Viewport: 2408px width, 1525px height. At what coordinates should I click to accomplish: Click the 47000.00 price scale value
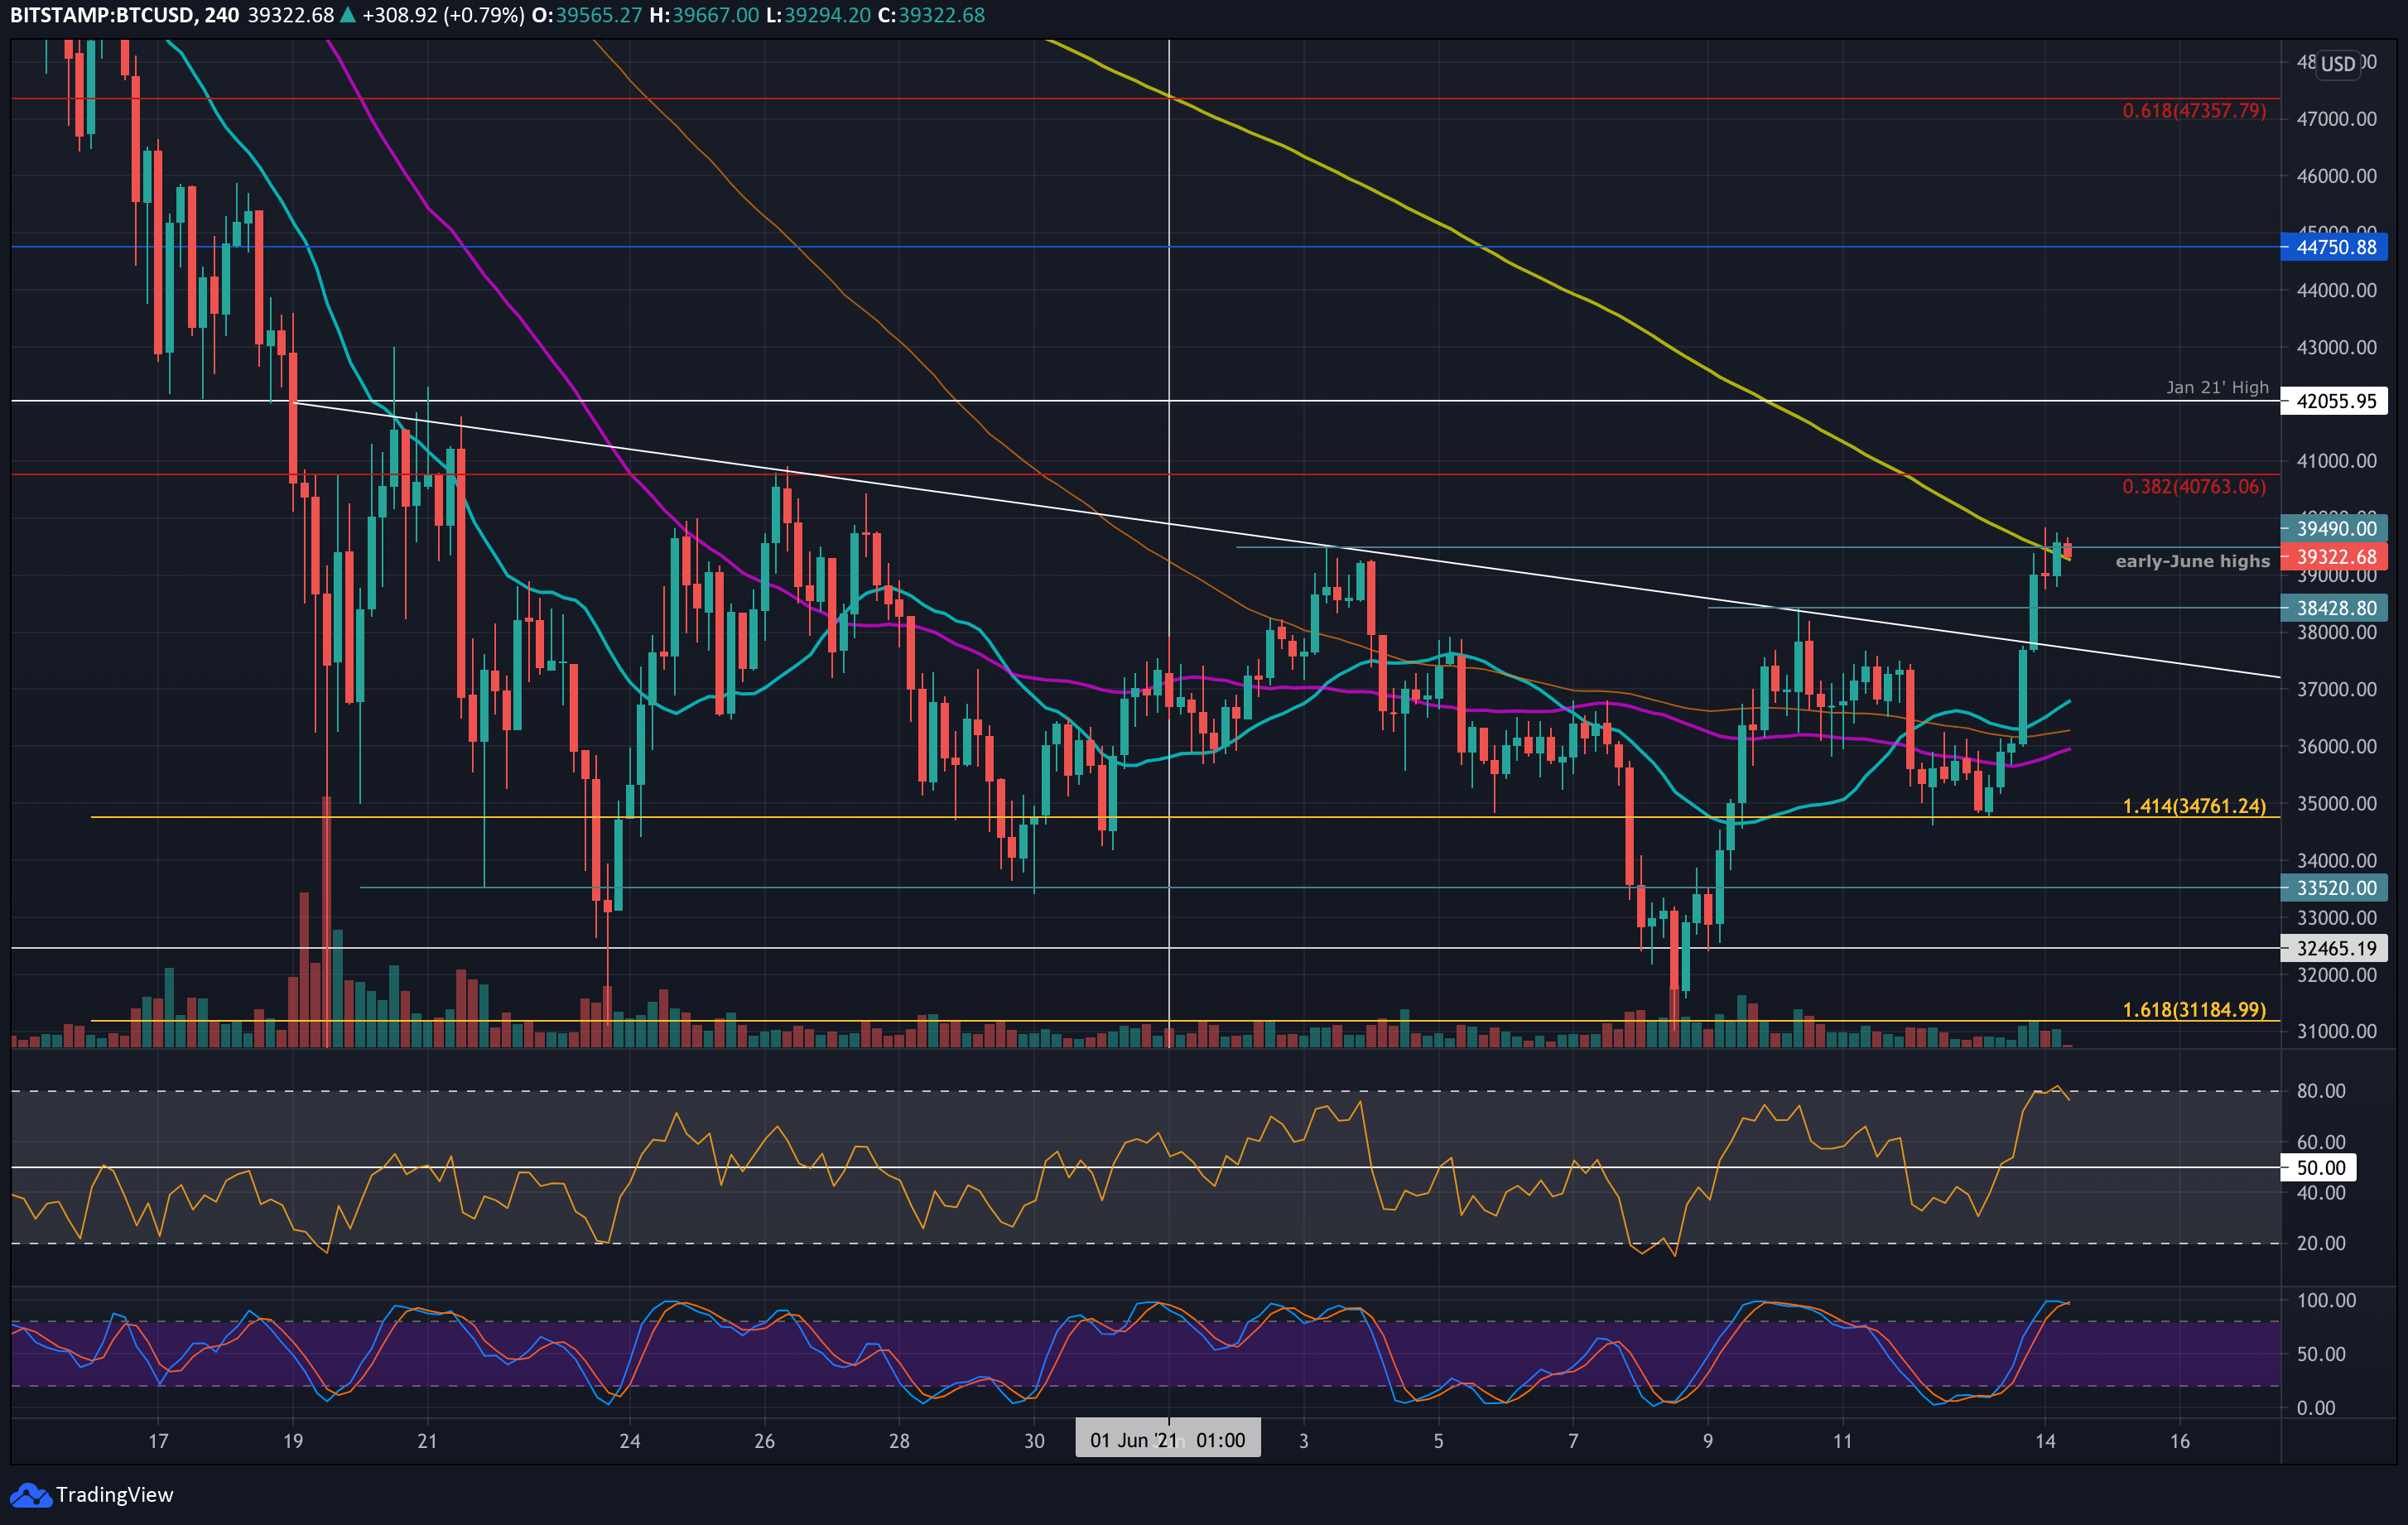(2337, 119)
